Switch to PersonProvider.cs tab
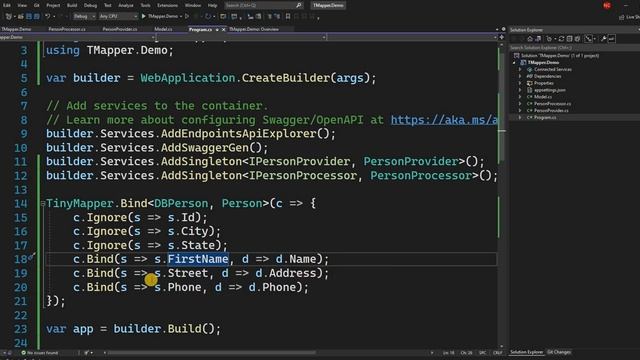This screenshot has height=360, width=640. tap(120, 29)
